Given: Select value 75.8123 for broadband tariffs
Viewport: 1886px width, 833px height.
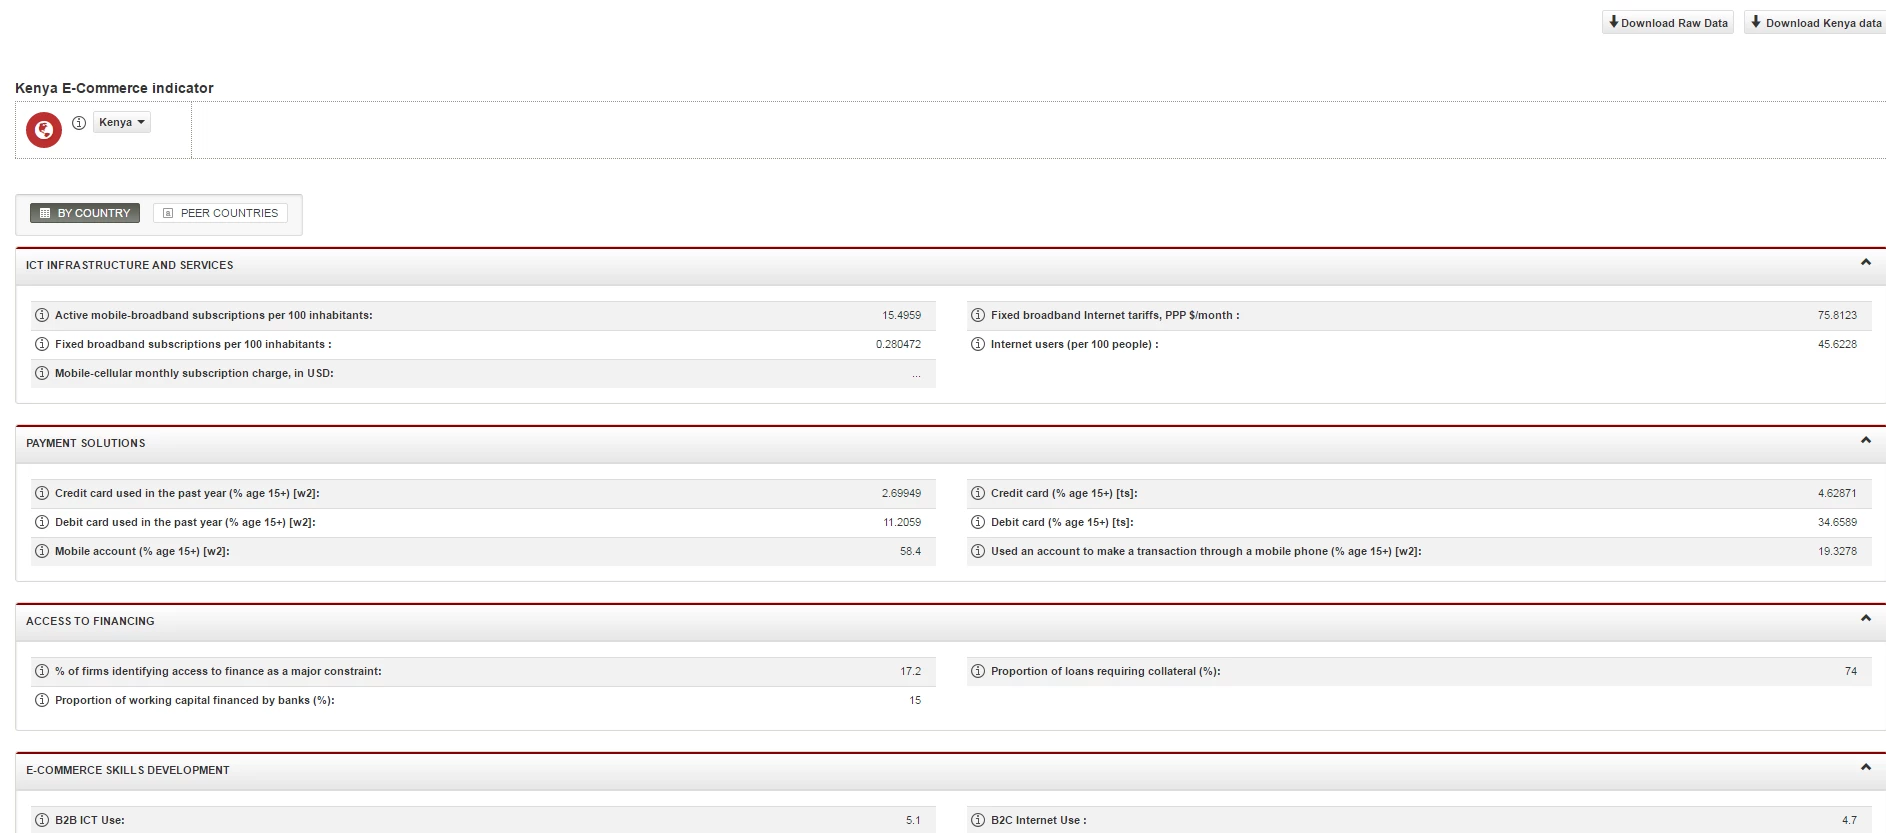Looking at the screenshot, I should pos(1837,315).
